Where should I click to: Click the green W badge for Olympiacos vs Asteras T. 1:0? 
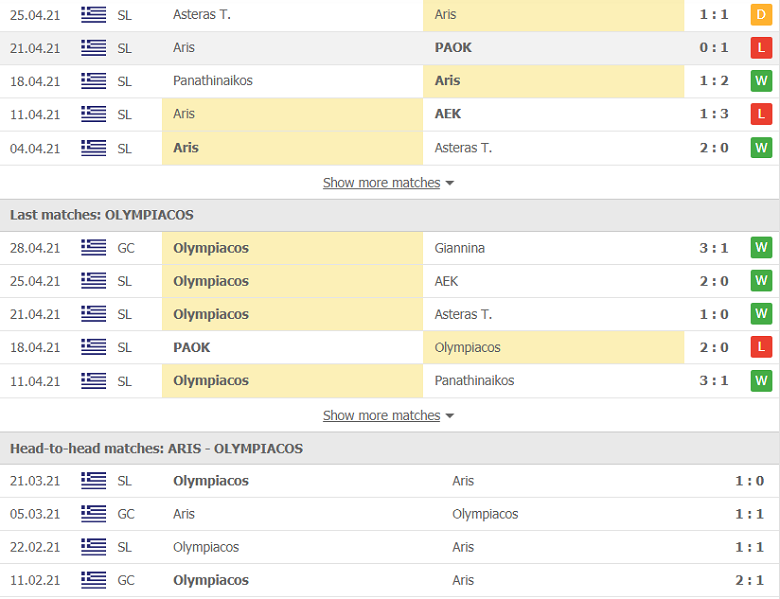[x=761, y=314]
